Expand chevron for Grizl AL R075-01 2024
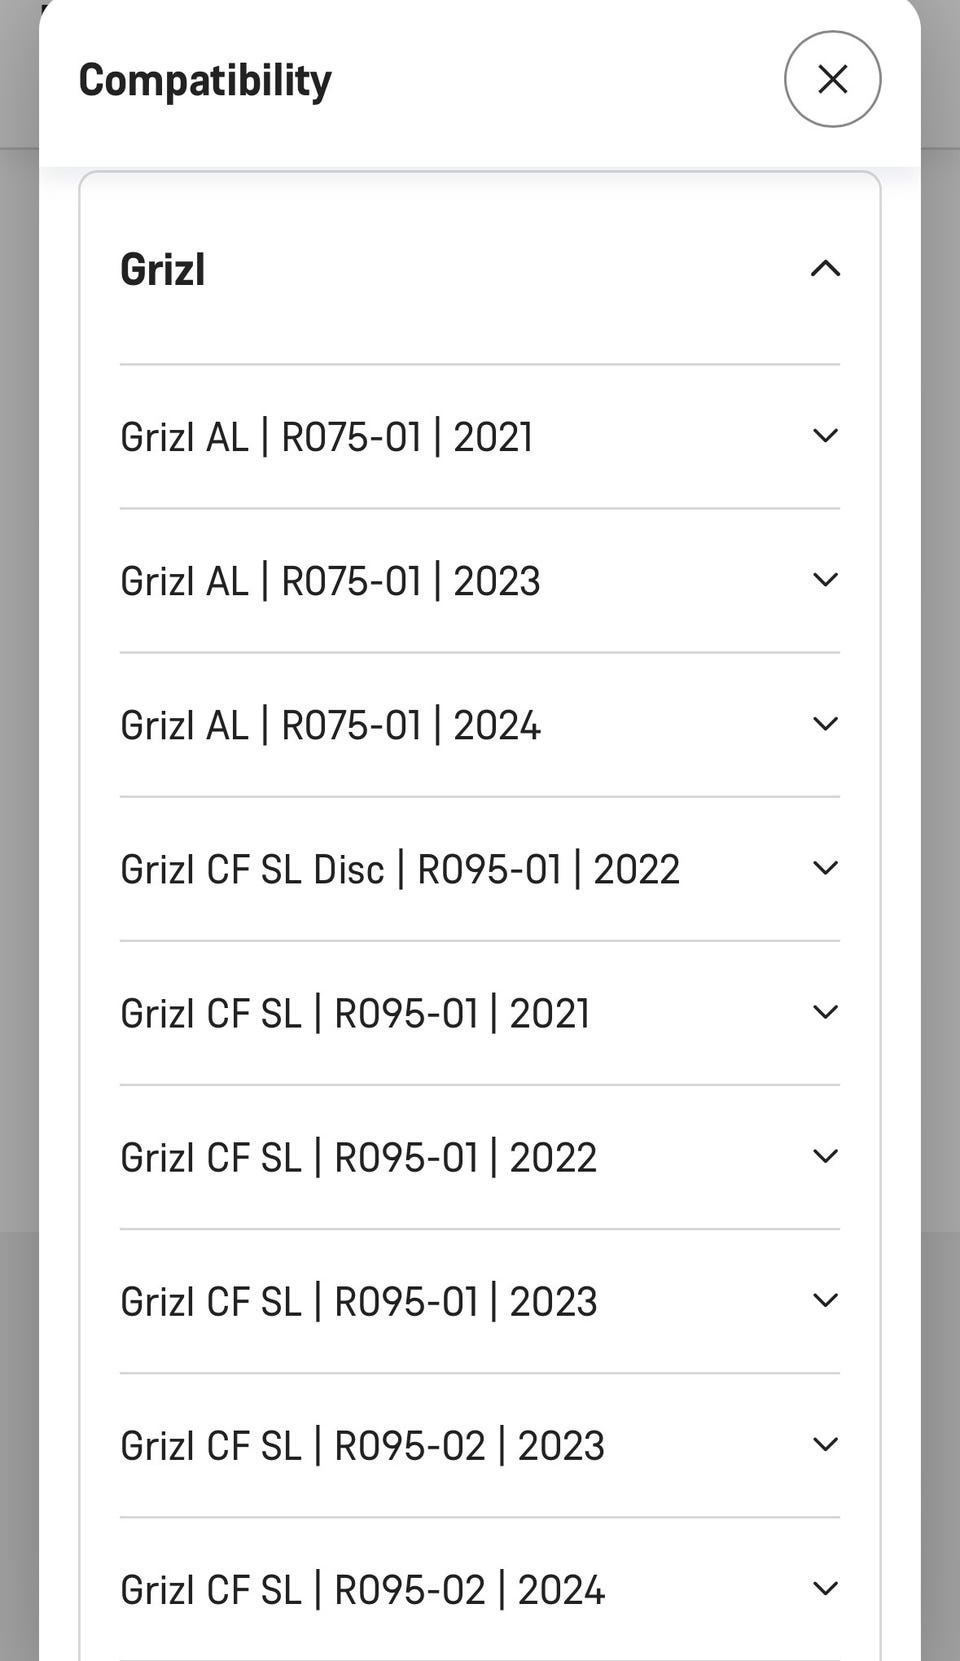 [x=825, y=724]
